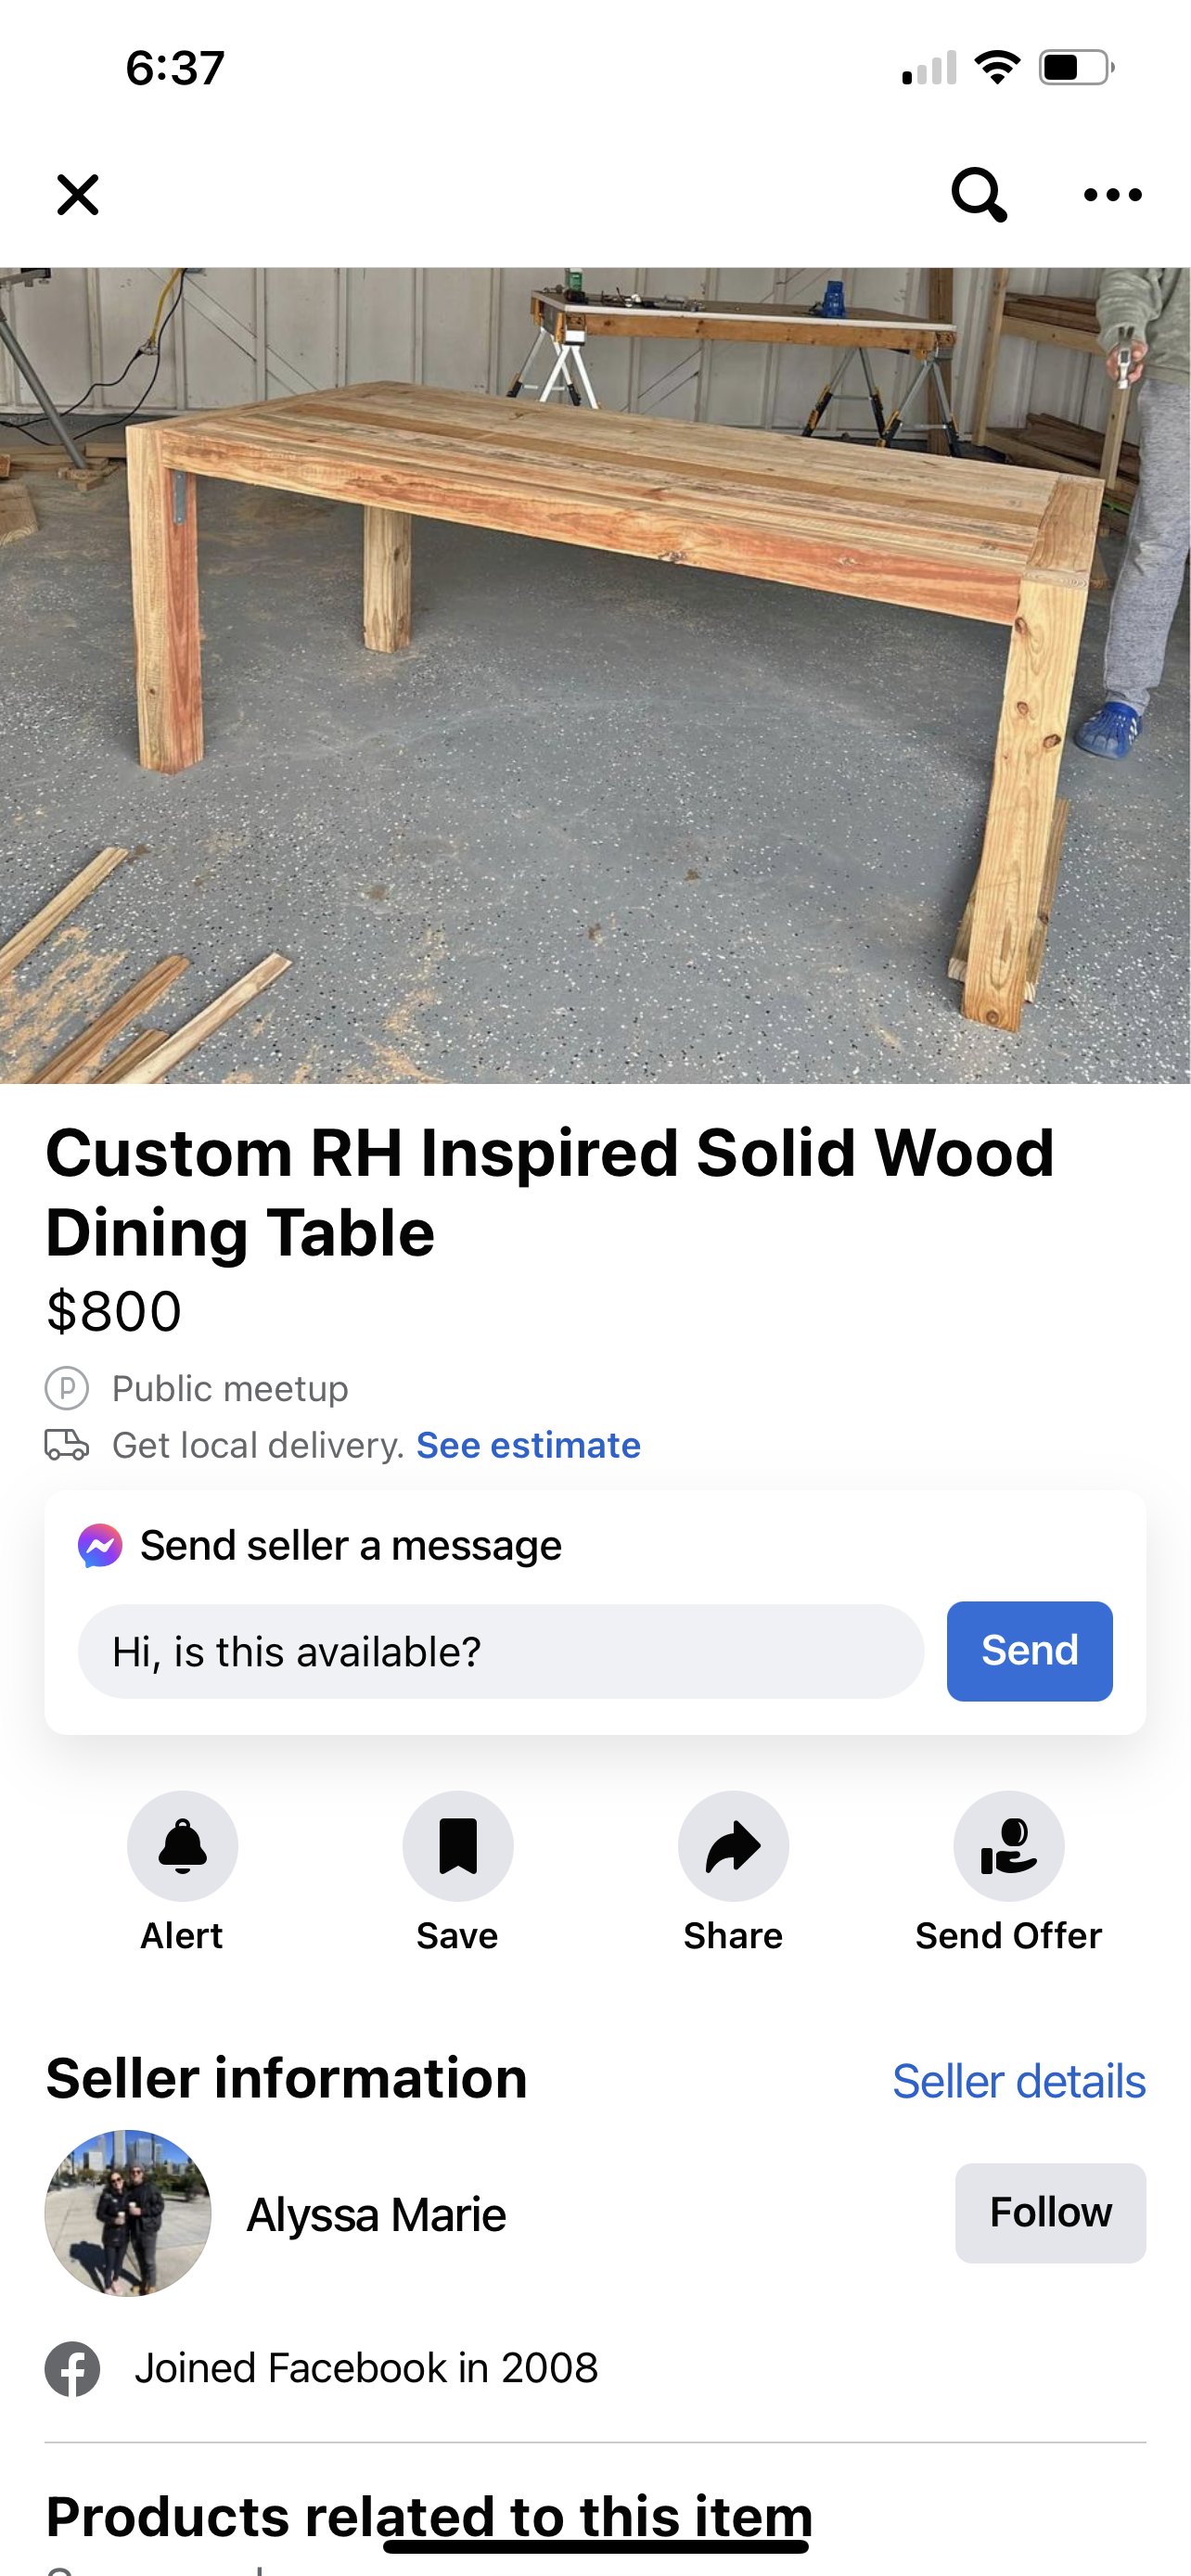The width and height of the screenshot is (1191, 2576).
Task: Tap the 'Hi, is this available?' message field
Action: click(x=500, y=1651)
